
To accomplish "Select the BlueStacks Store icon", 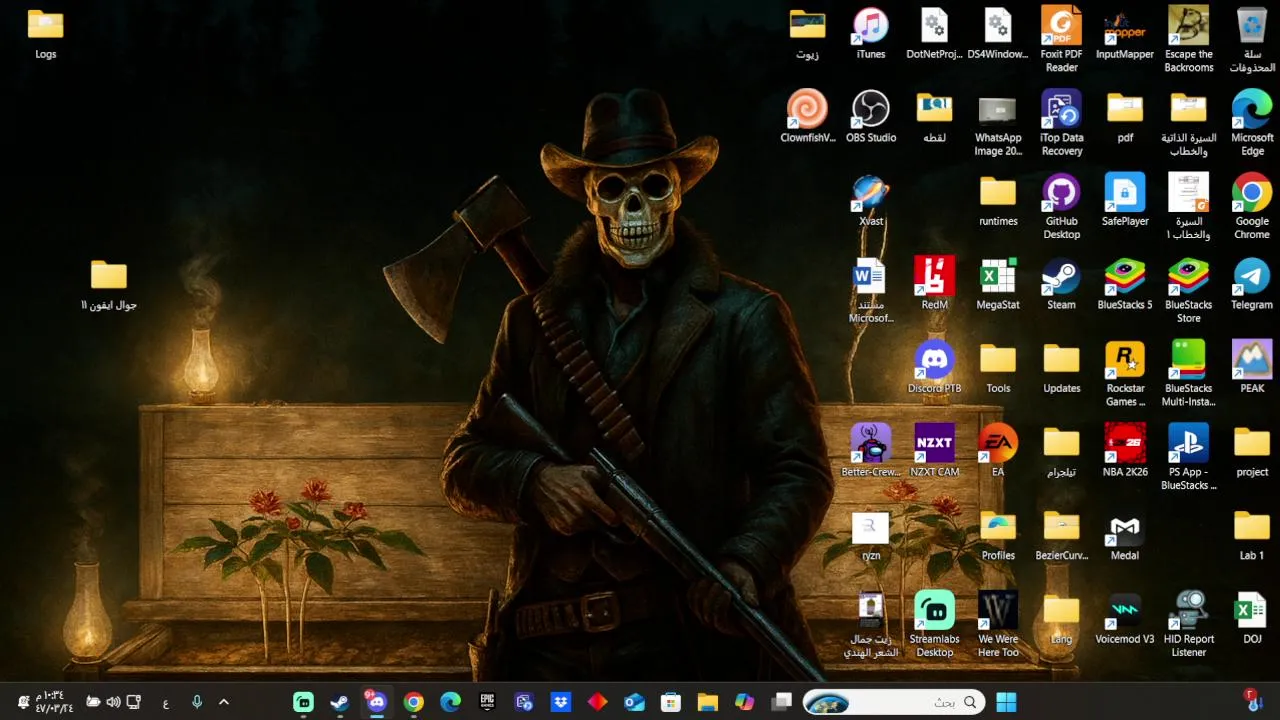I will coord(1188,291).
